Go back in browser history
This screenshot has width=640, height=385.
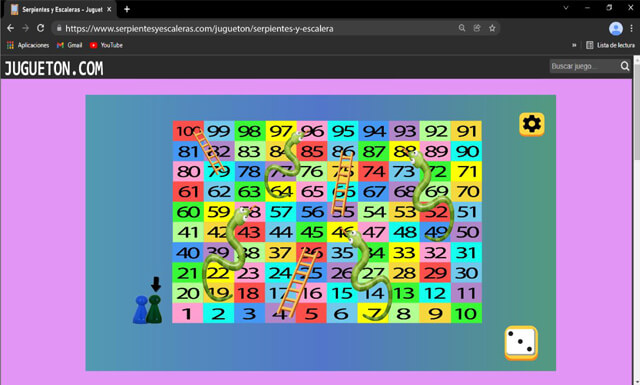11,28
